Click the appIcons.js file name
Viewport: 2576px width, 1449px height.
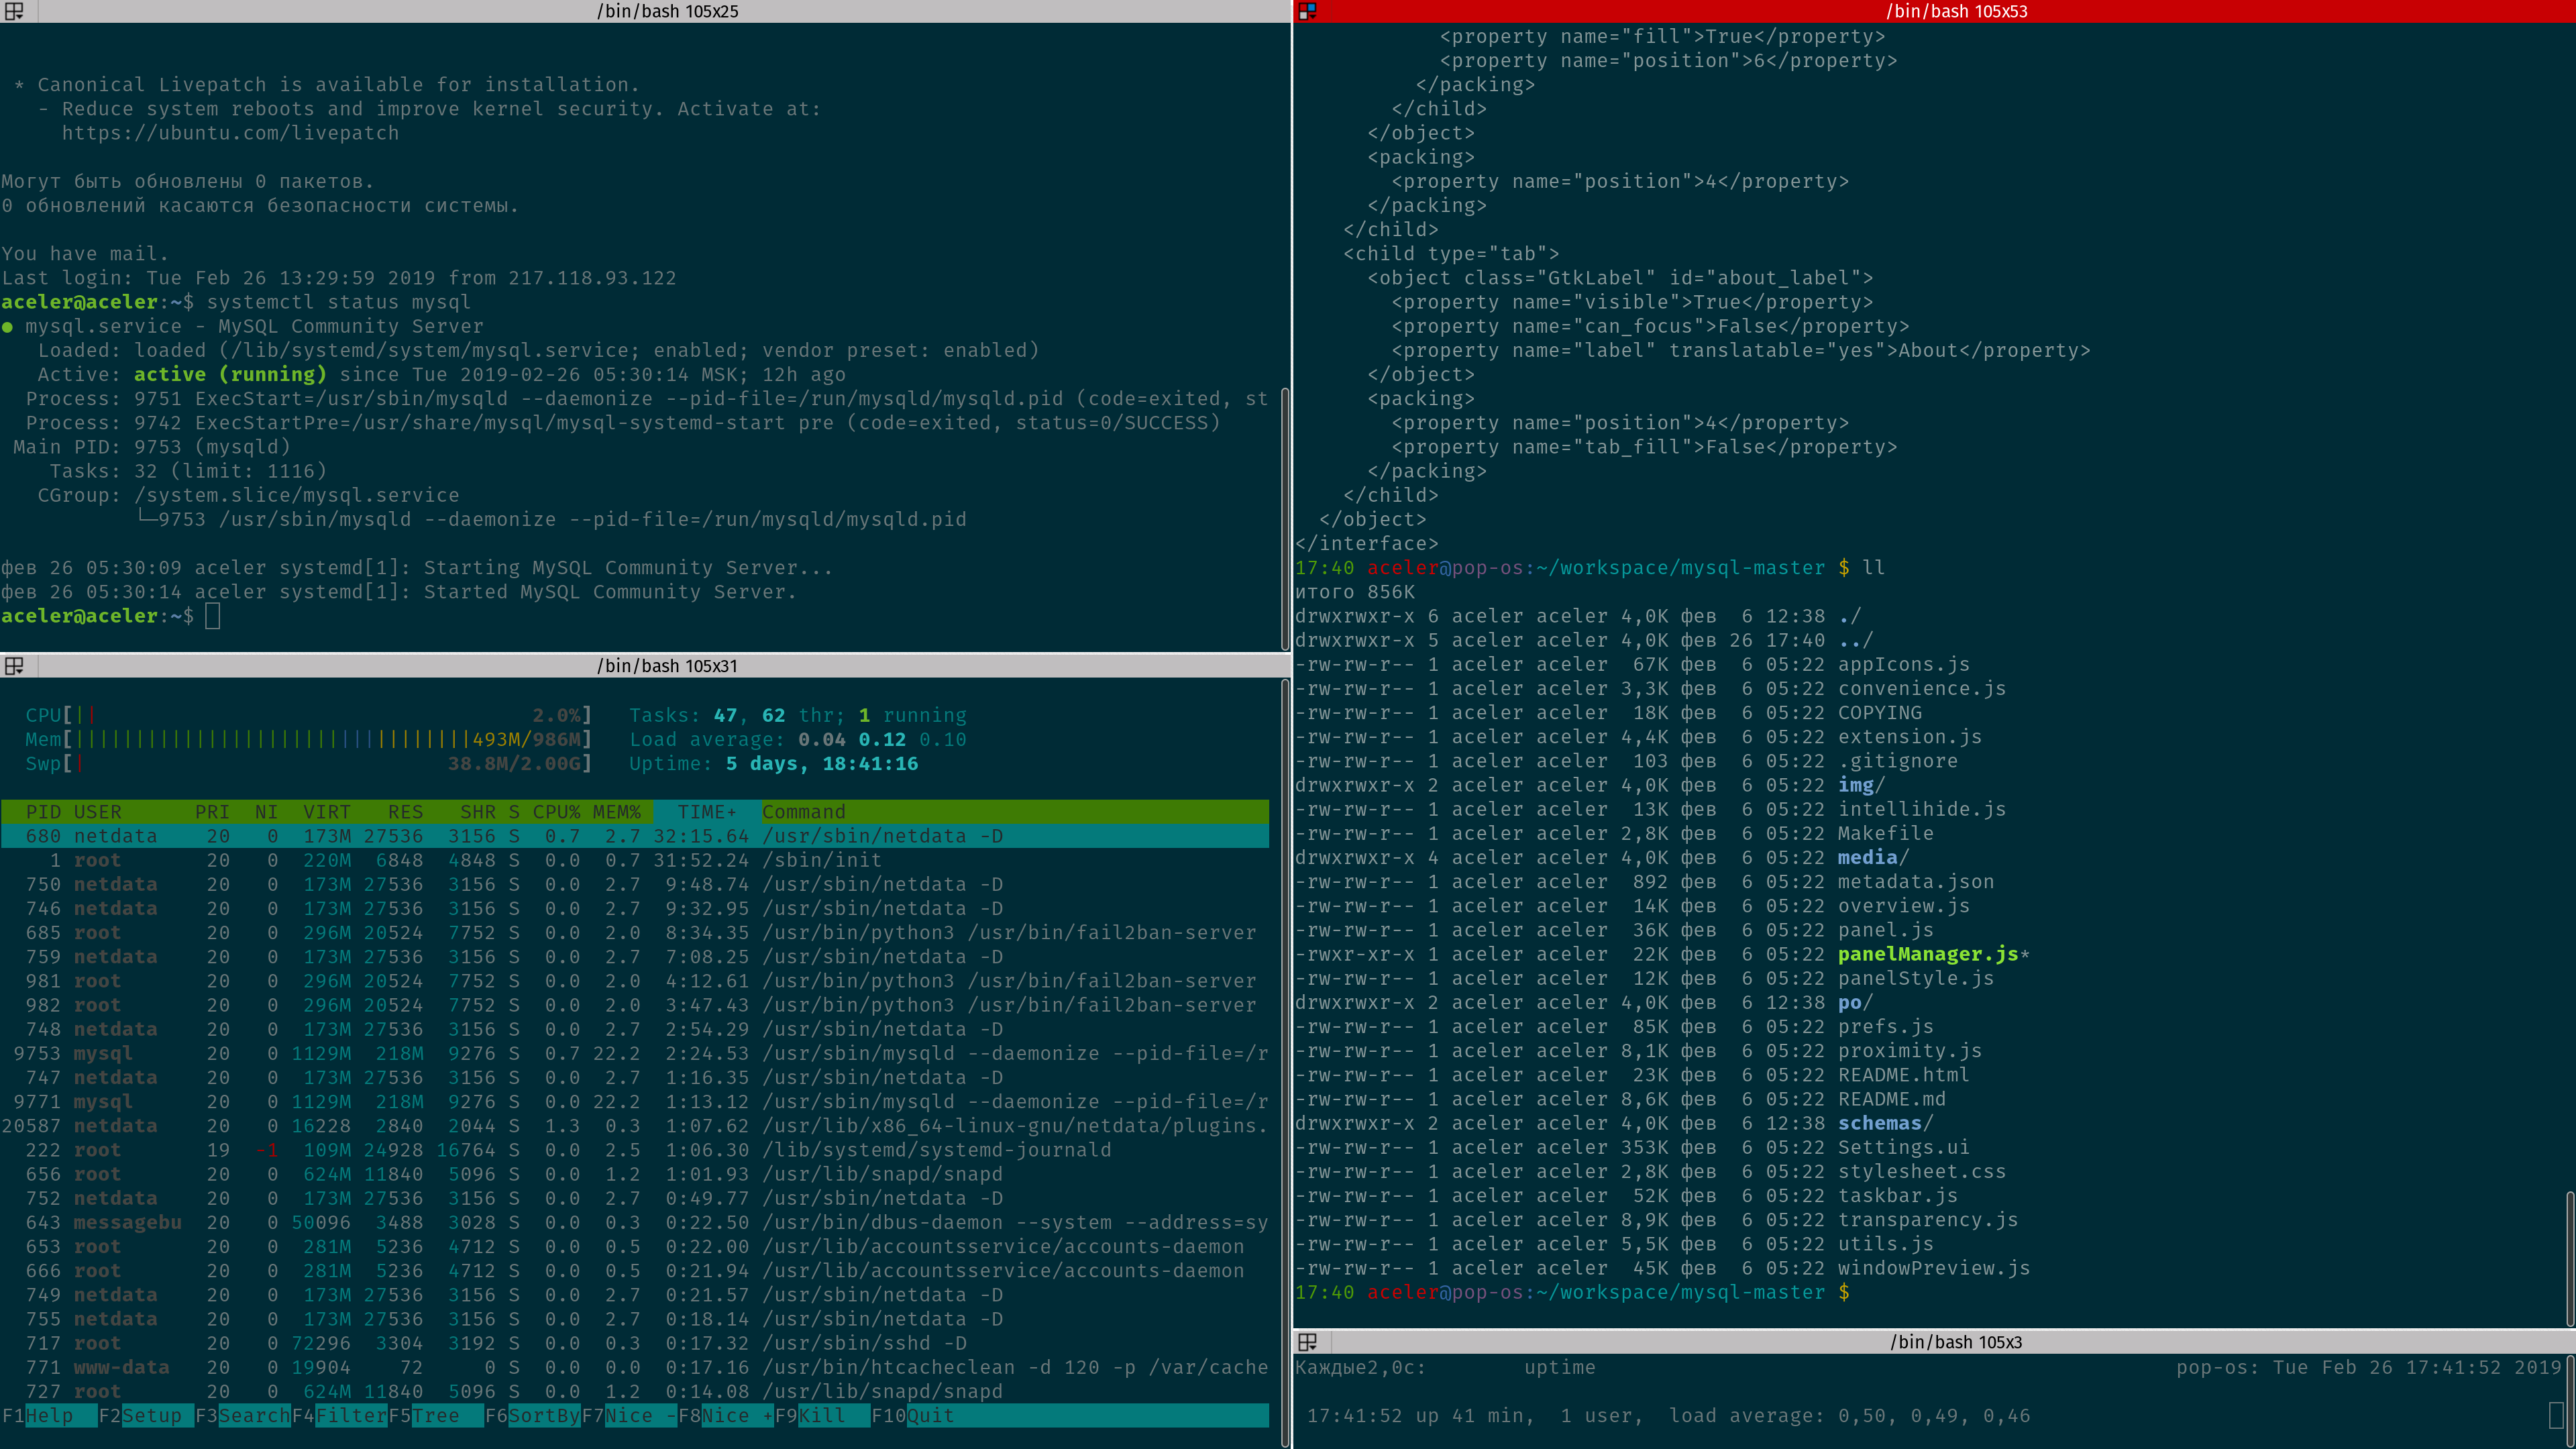pyautogui.click(x=1903, y=665)
